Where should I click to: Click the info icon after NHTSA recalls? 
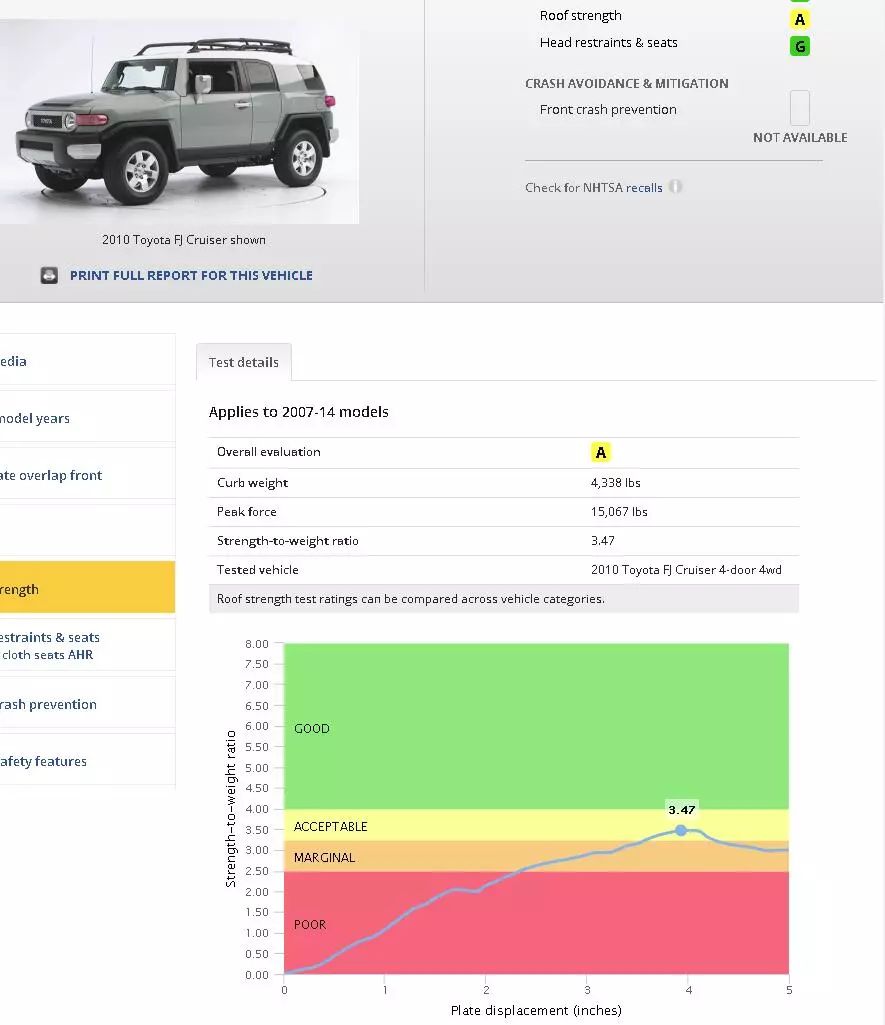pos(675,187)
